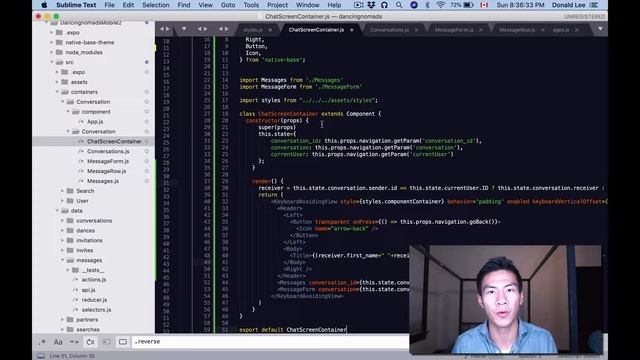
Task: Open the notification center icon
Action: pyautogui.click(x=594, y=5)
